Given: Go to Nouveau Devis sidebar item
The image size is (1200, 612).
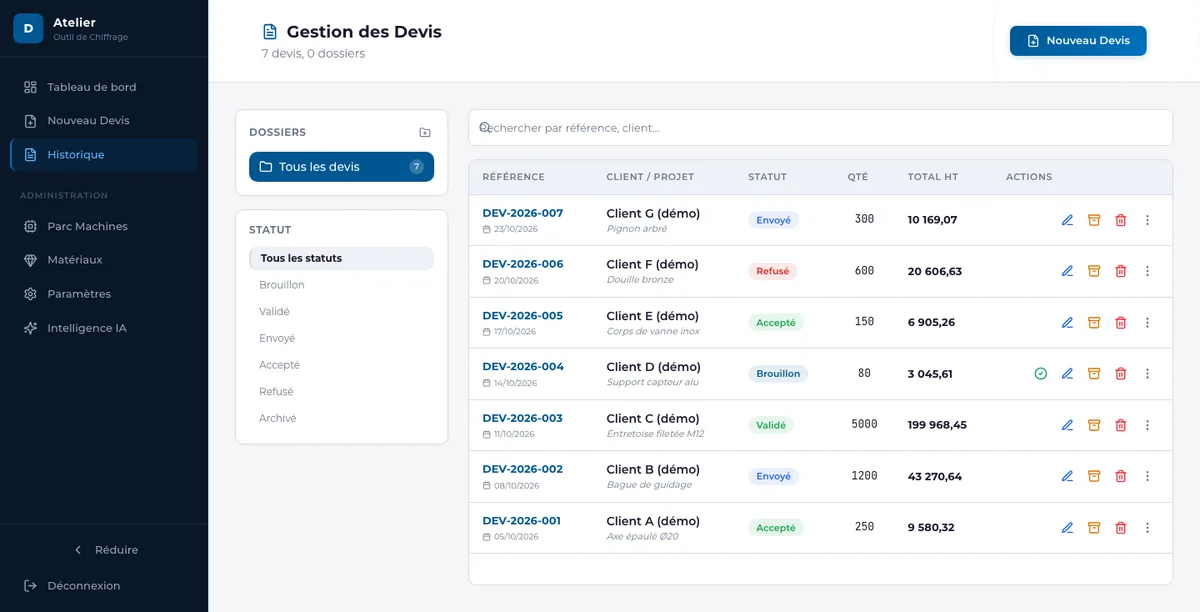Looking at the screenshot, I should point(104,121).
